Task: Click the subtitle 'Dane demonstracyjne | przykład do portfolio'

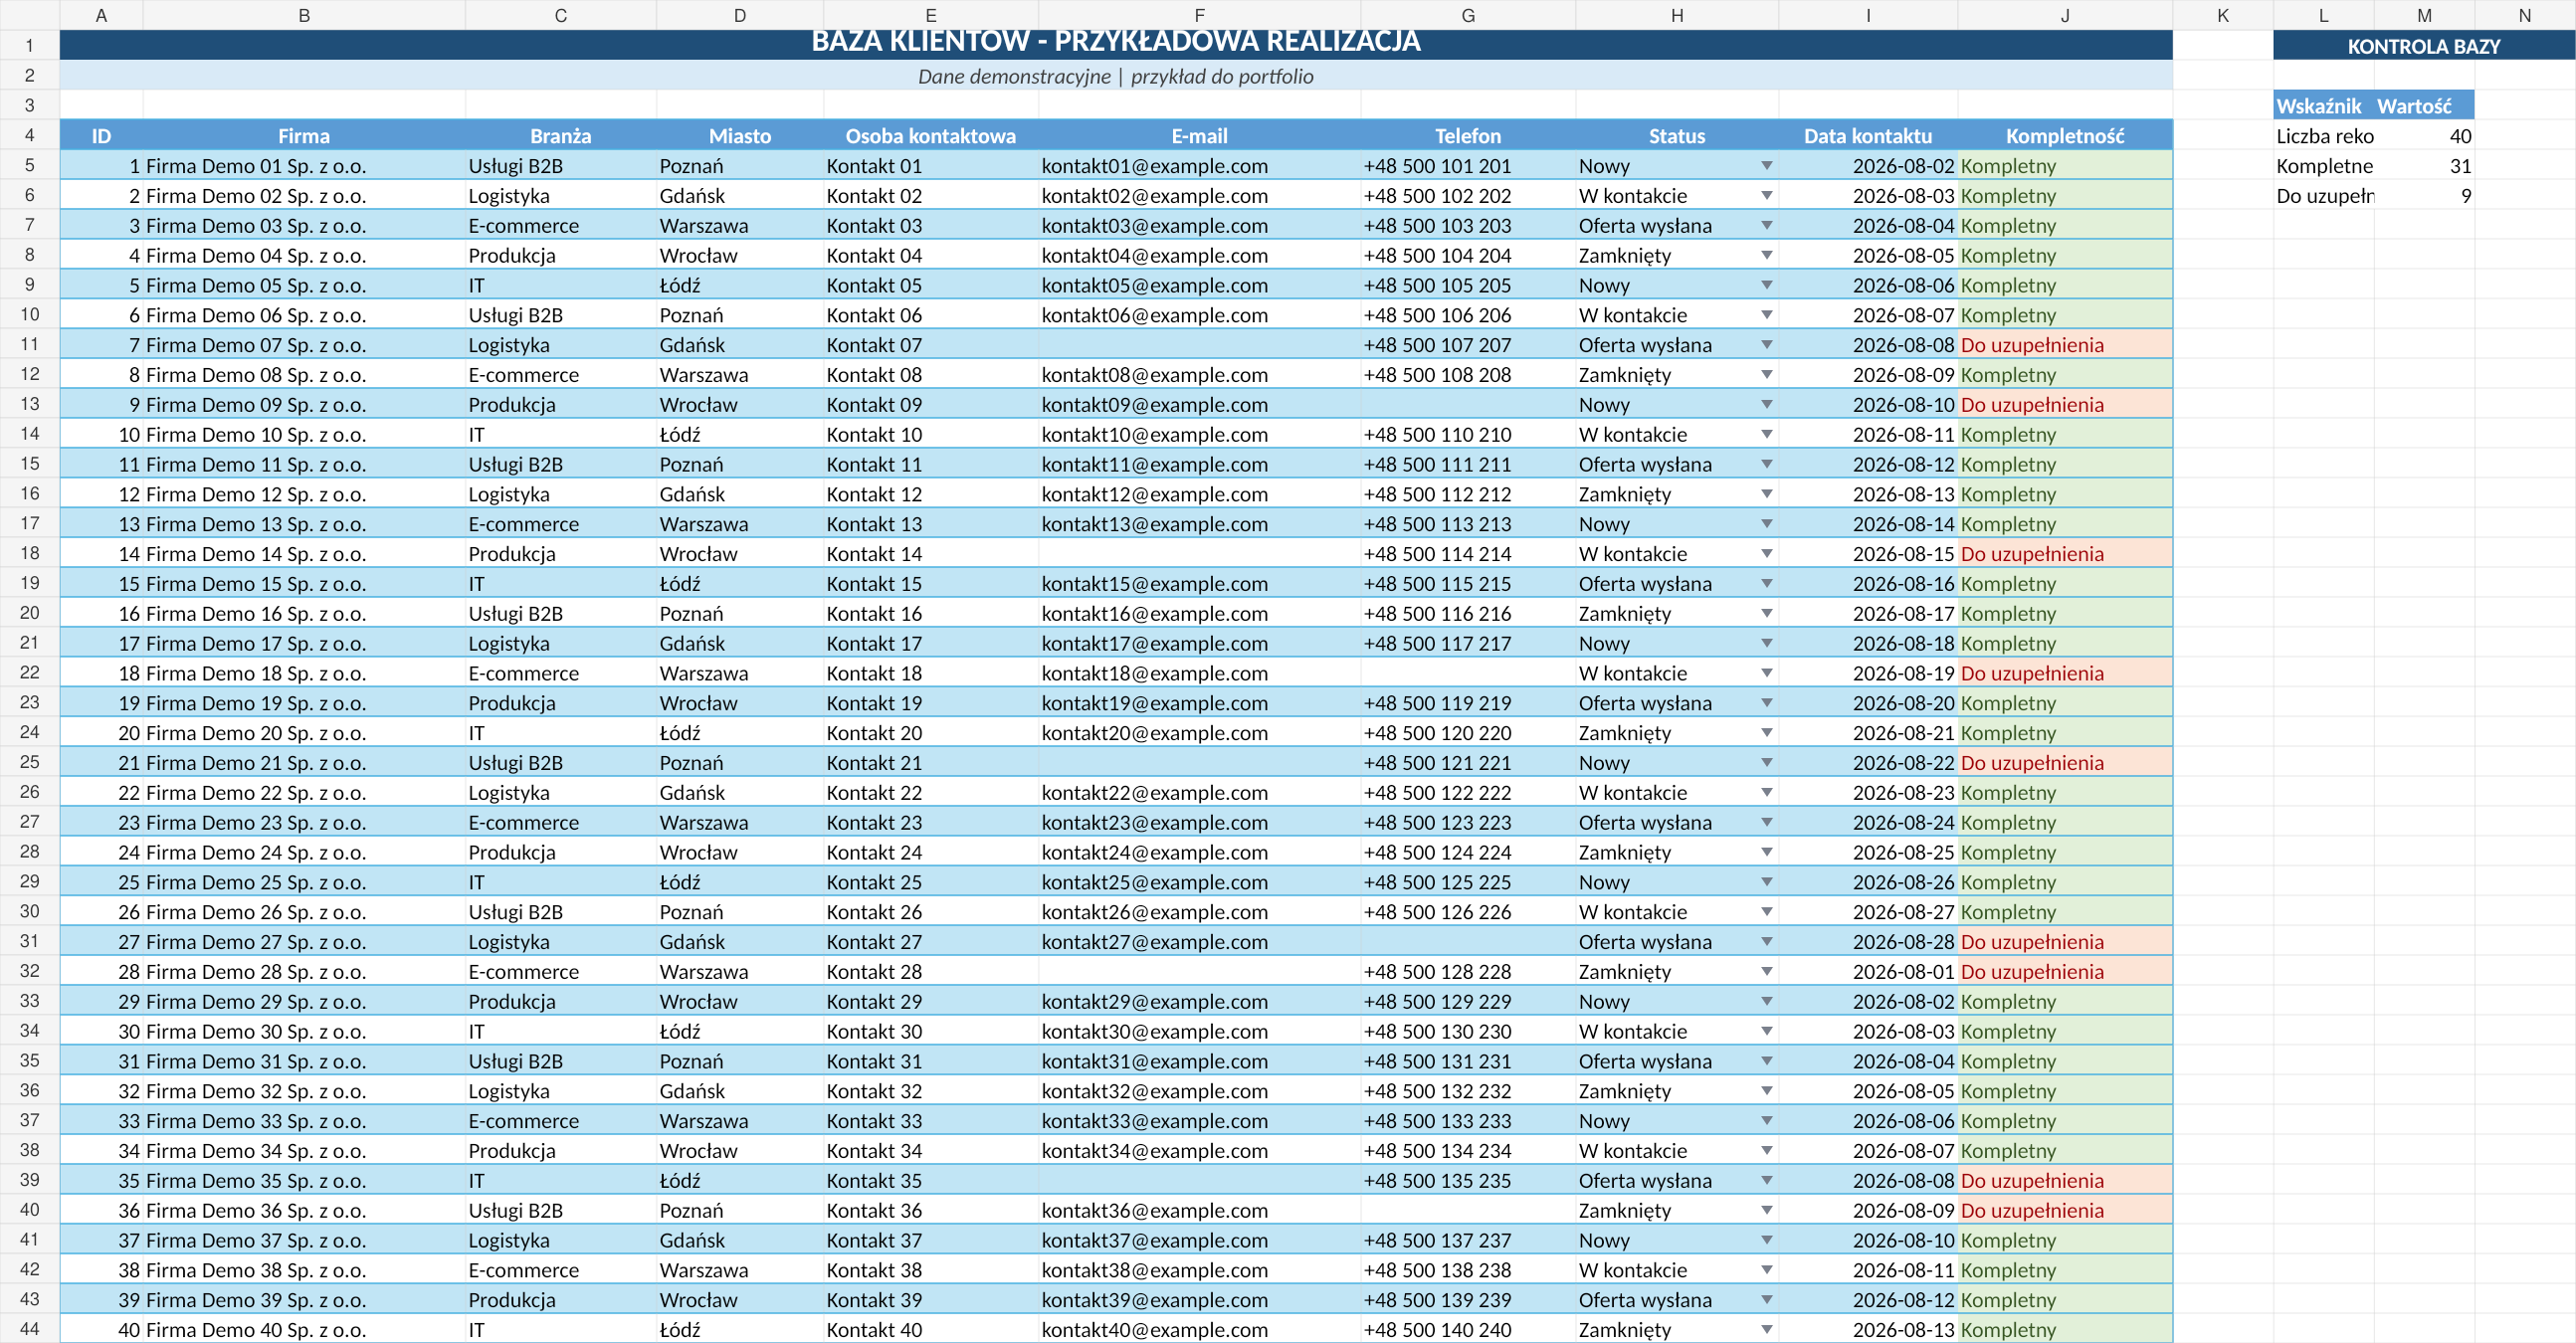Action: tap(1116, 76)
